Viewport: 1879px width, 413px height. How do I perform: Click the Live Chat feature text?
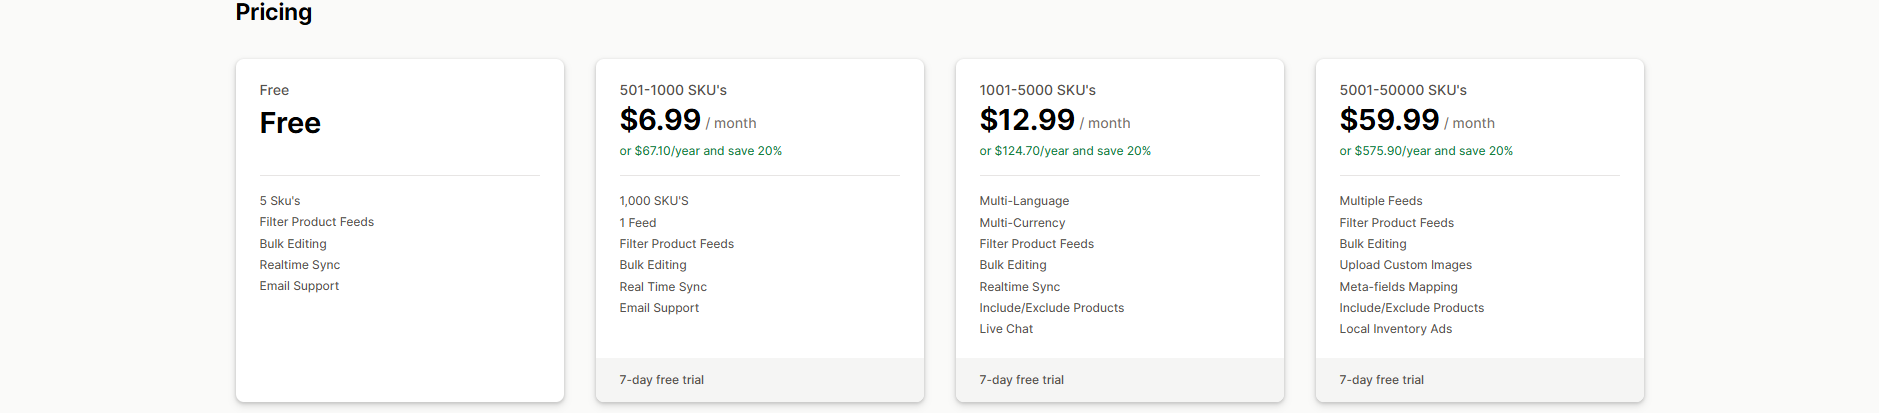click(1006, 329)
